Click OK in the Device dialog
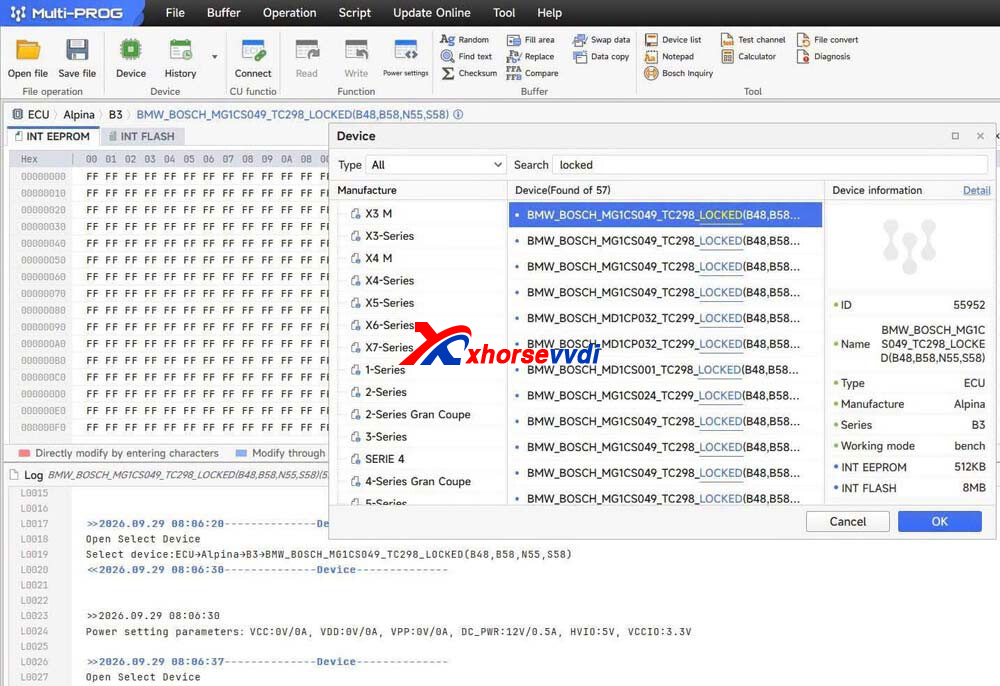 click(939, 522)
